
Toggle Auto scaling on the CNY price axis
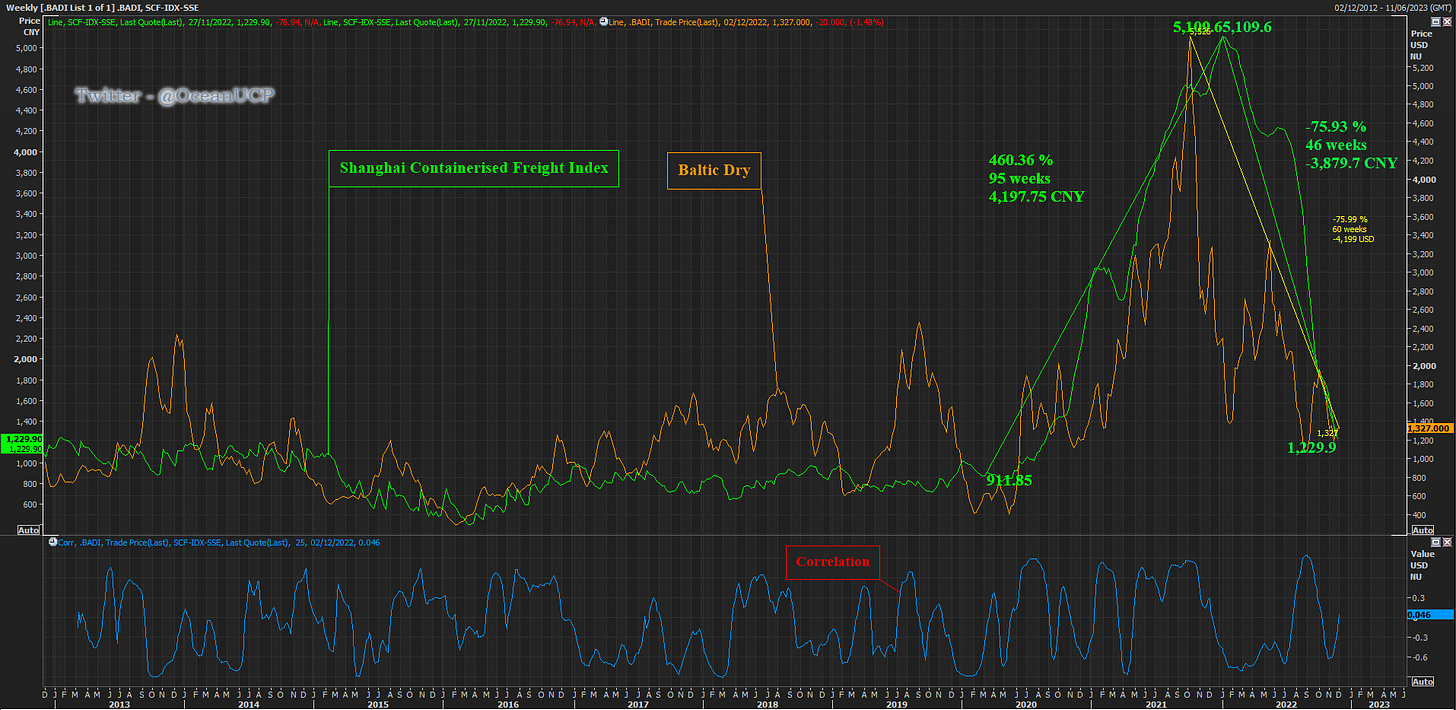pyautogui.click(x=28, y=529)
